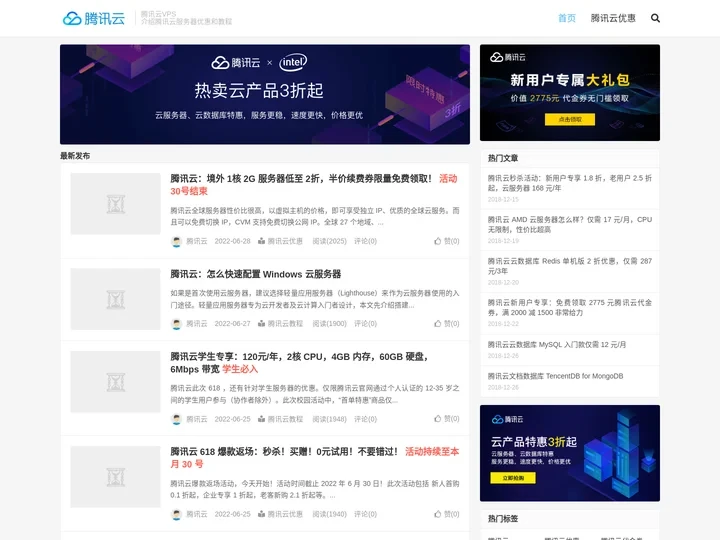The width and height of the screenshot is (720, 540).
Task: Open 评论(0) on the 2022-06-27 post
Action: [366, 324]
